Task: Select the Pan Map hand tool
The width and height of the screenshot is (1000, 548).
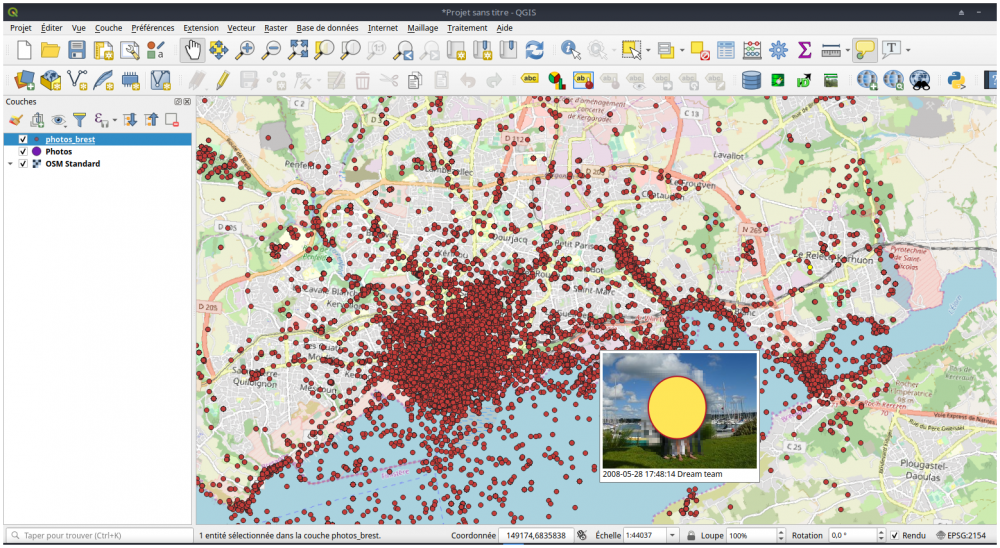Action: [x=192, y=49]
